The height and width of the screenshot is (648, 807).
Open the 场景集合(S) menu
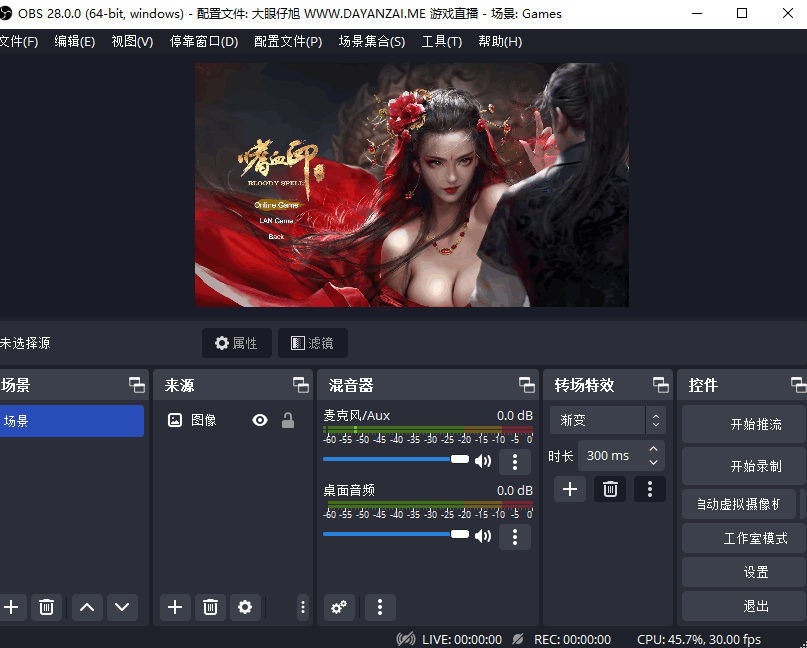[x=372, y=42]
